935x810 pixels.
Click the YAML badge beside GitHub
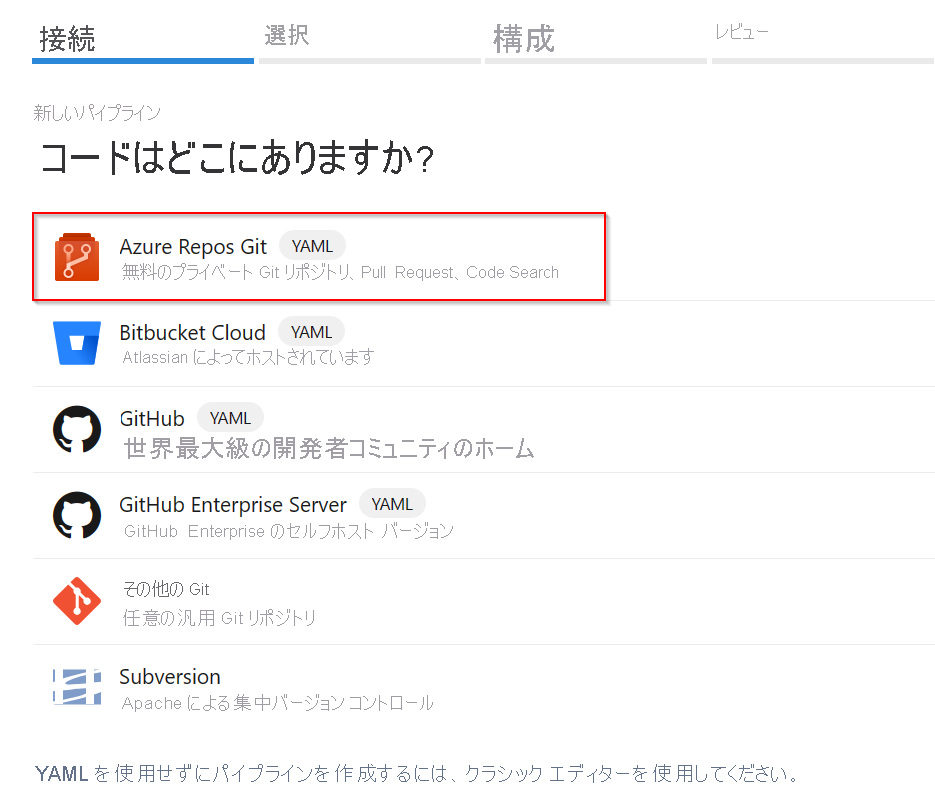(230, 417)
